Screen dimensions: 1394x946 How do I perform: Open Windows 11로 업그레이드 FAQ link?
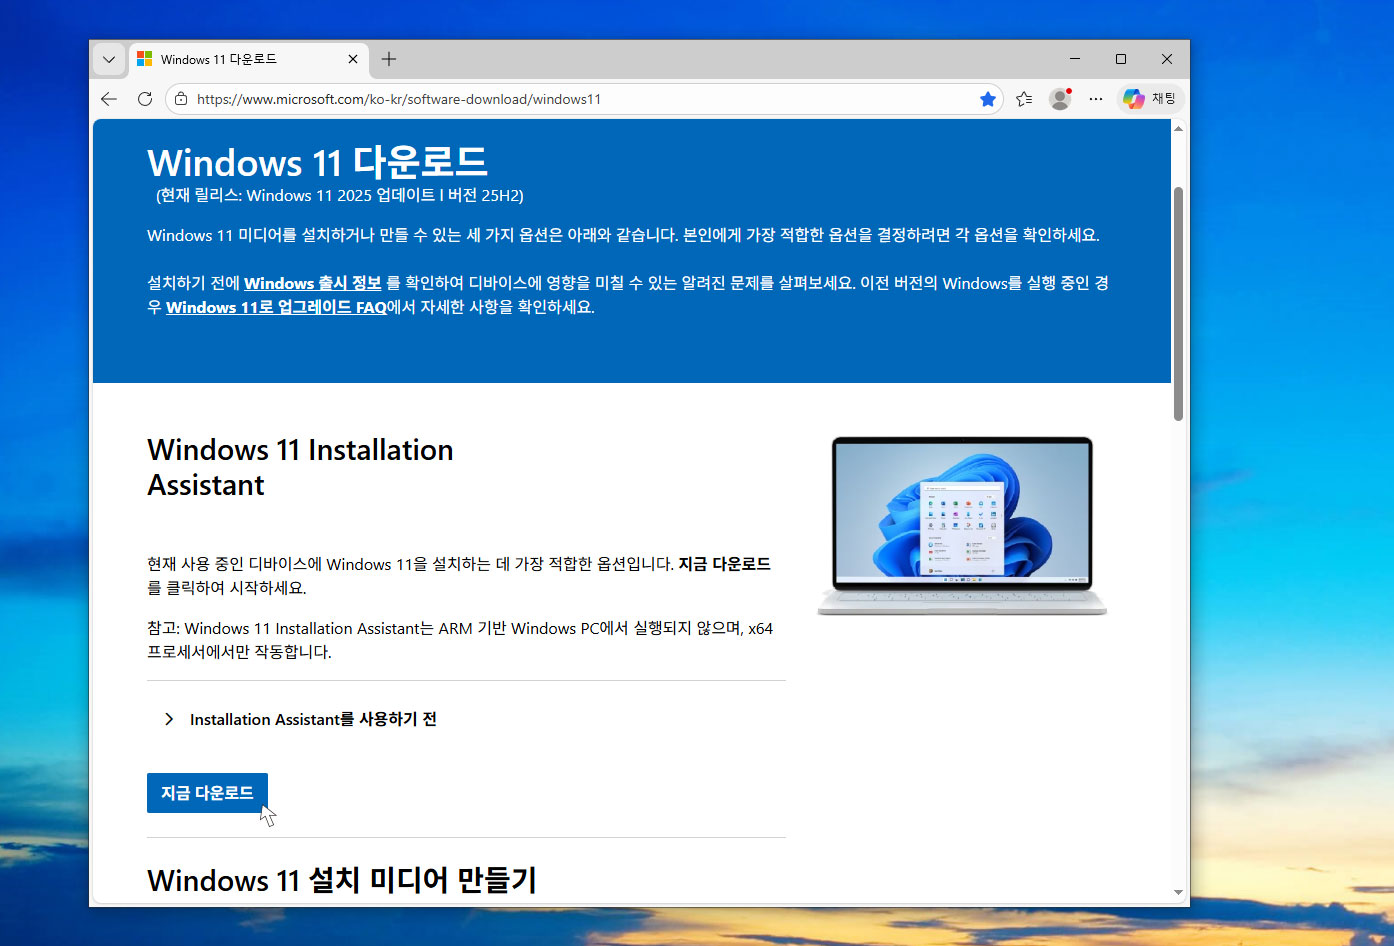(x=276, y=307)
